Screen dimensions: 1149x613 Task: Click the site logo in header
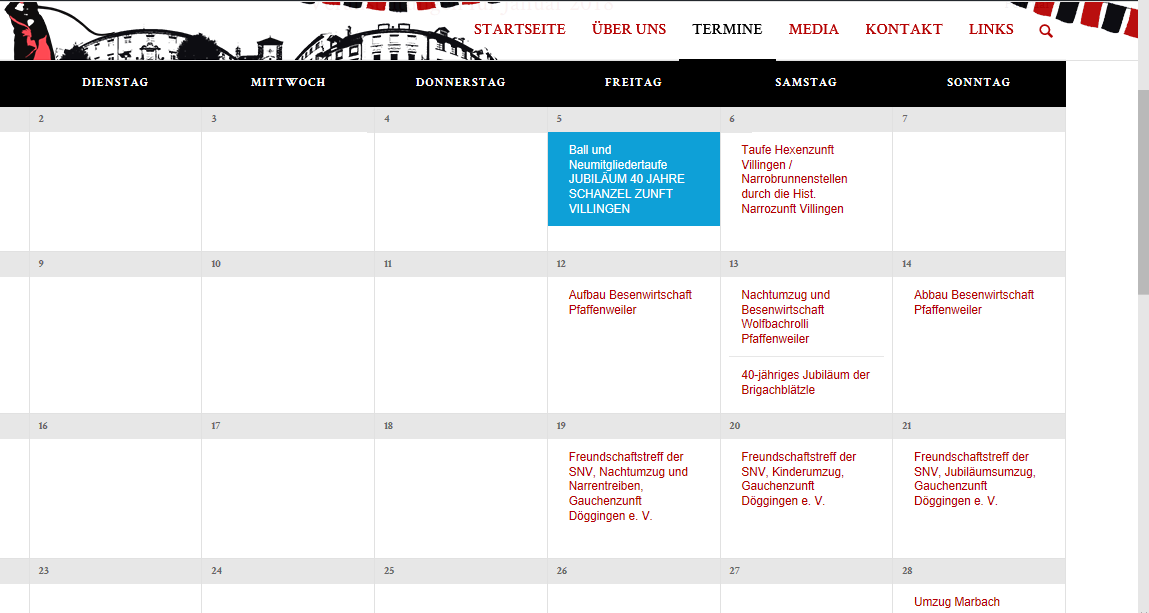coord(249,30)
